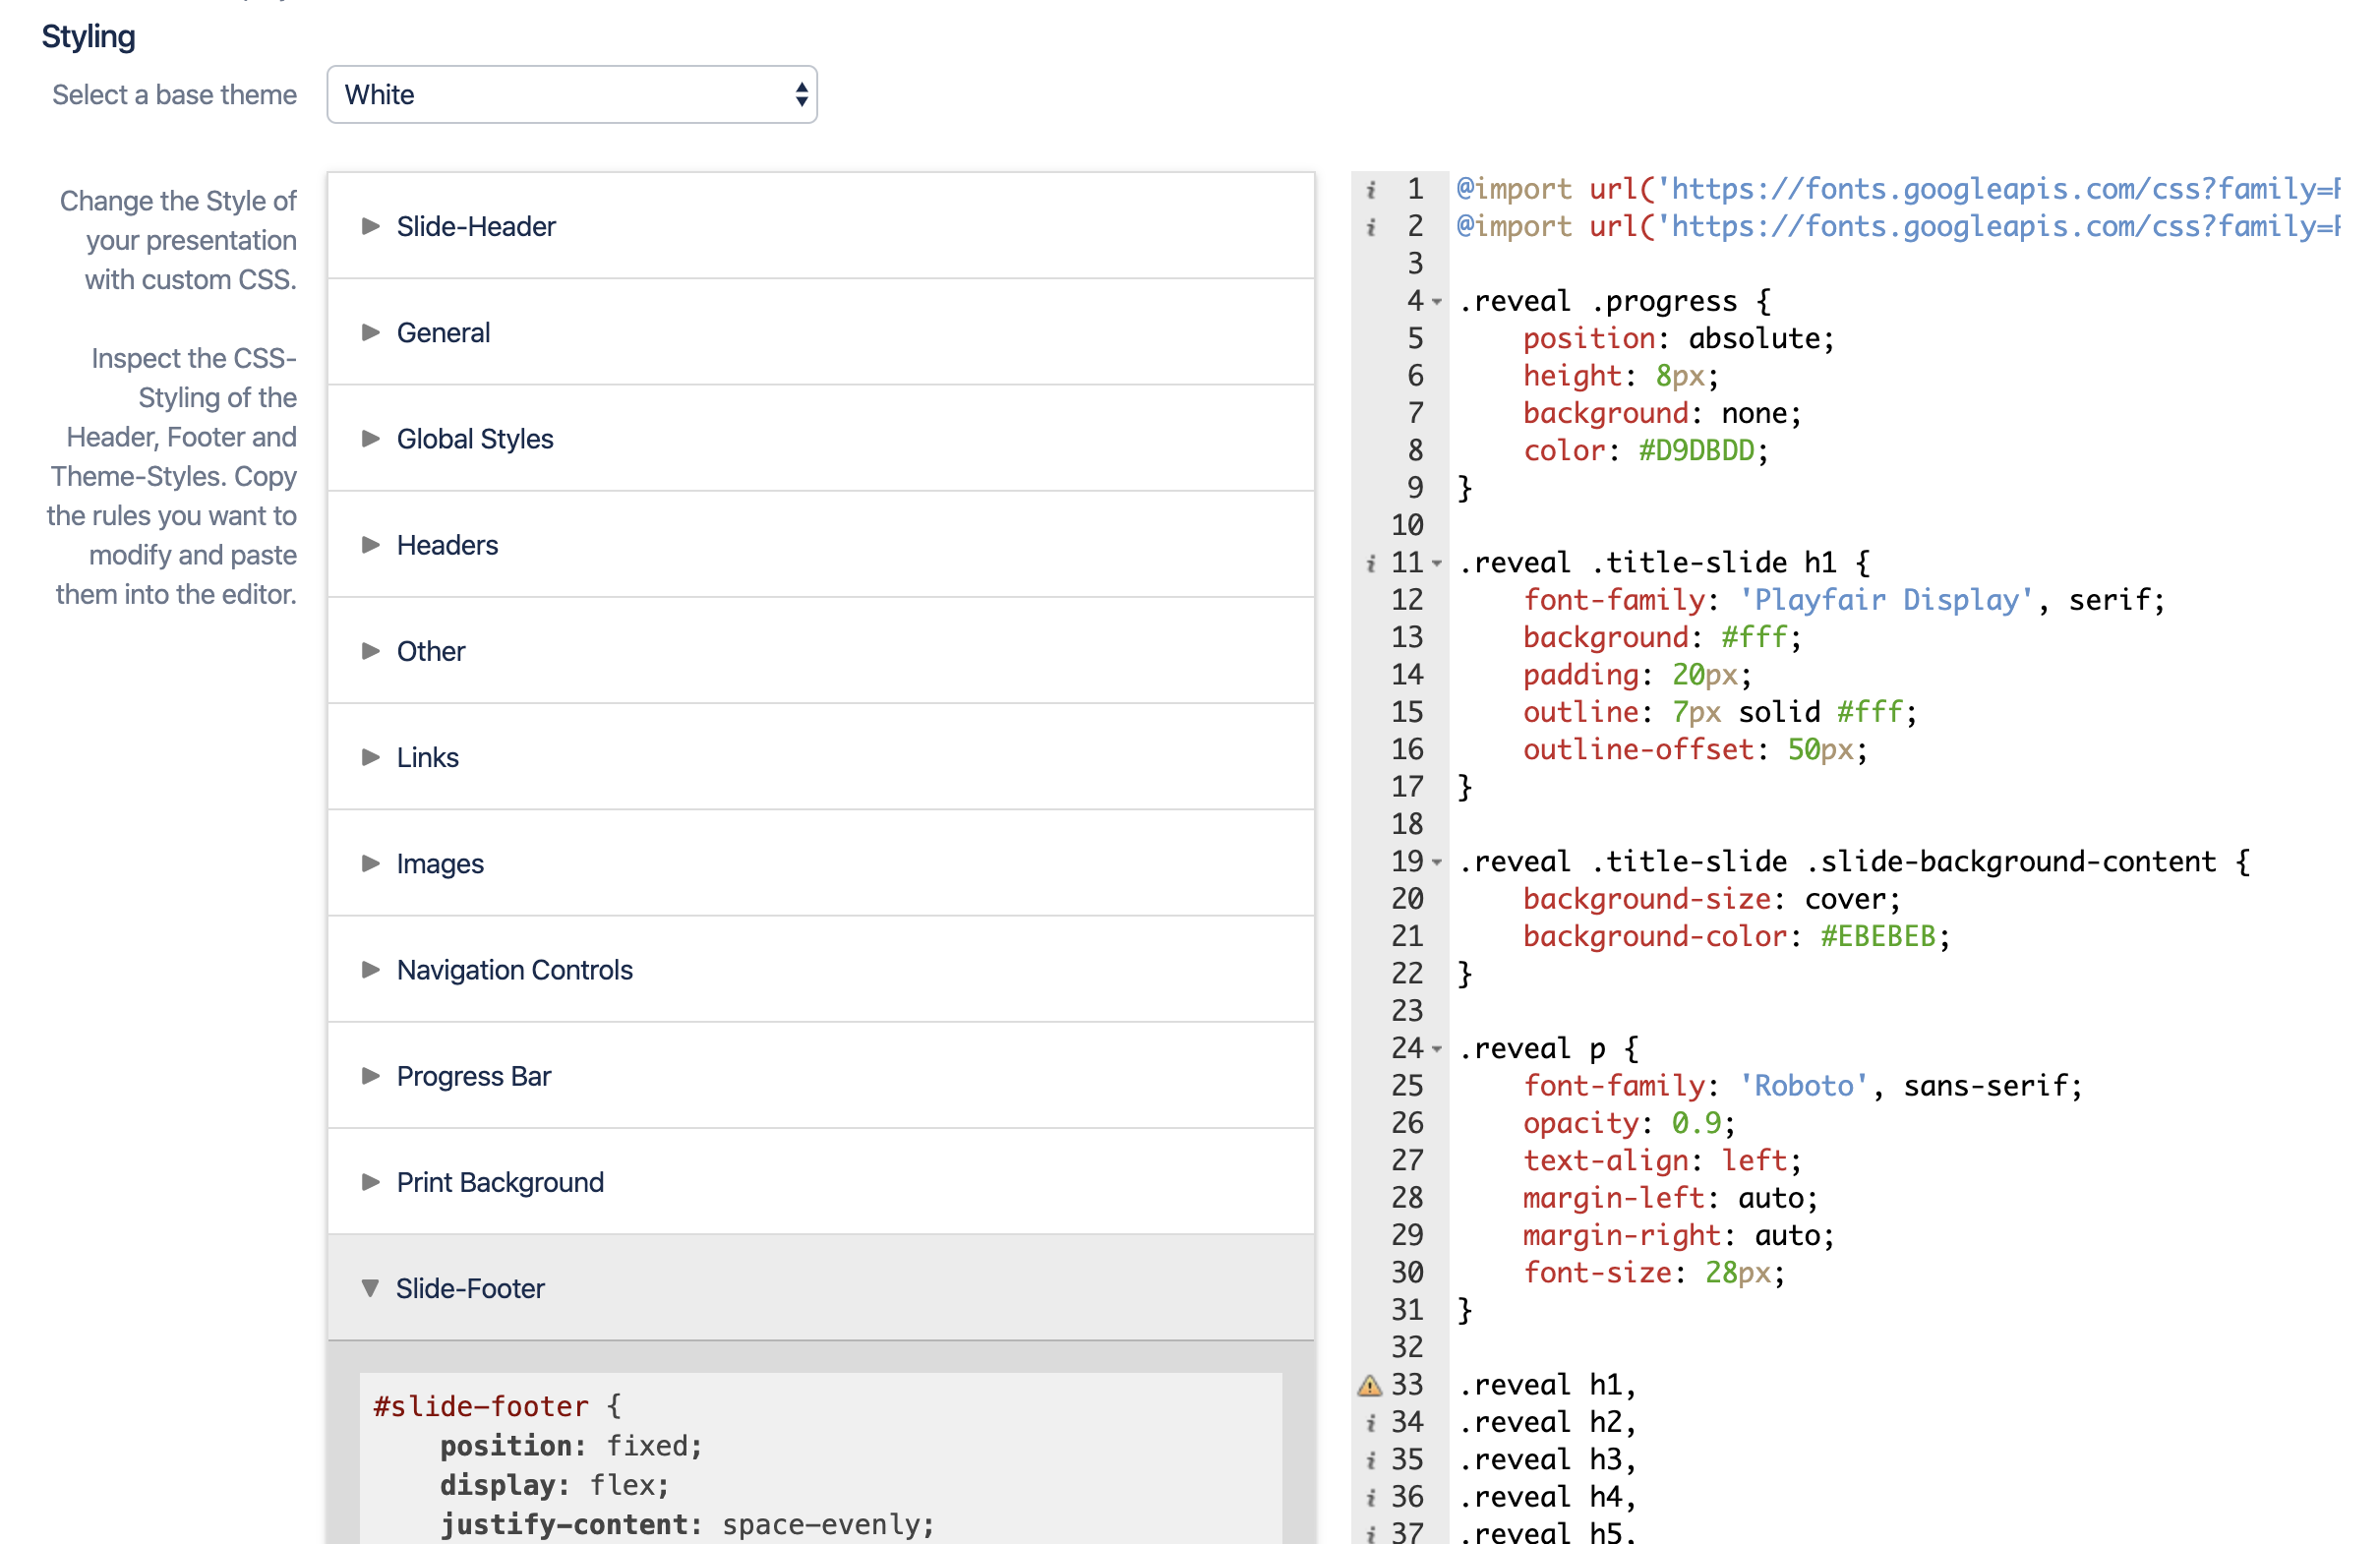Expand the Global Styles section
The height and width of the screenshot is (1544, 2380).
pyautogui.click(x=475, y=438)
